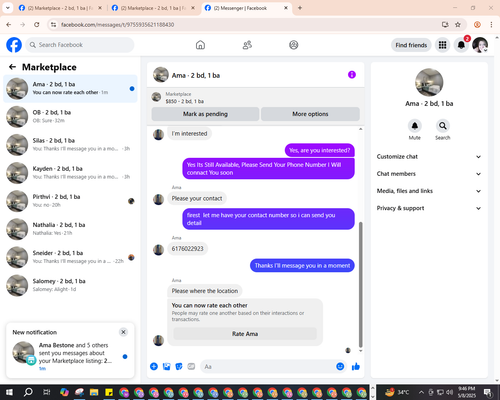Open more actions plus icon

point(154,367)
